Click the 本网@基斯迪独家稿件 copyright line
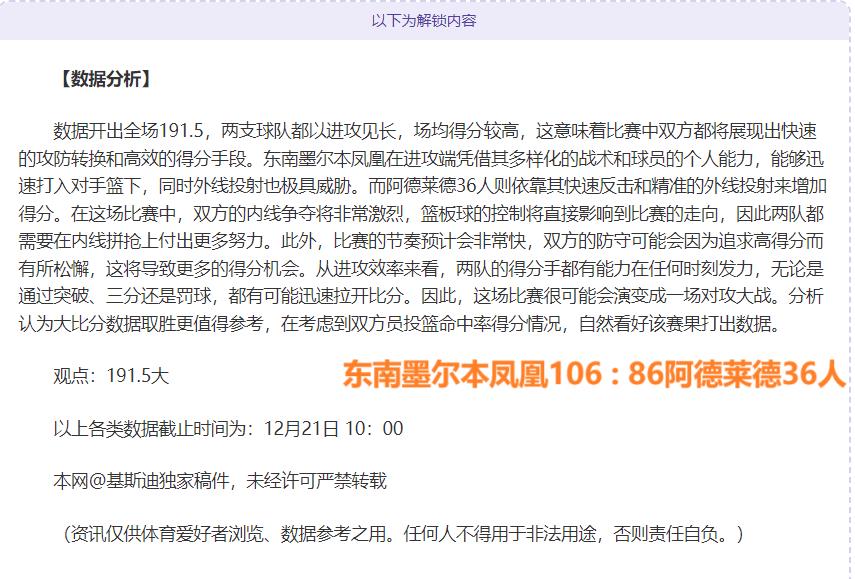Image resolution: width=855 pixels, height=579 pixels. pos(220,481)
